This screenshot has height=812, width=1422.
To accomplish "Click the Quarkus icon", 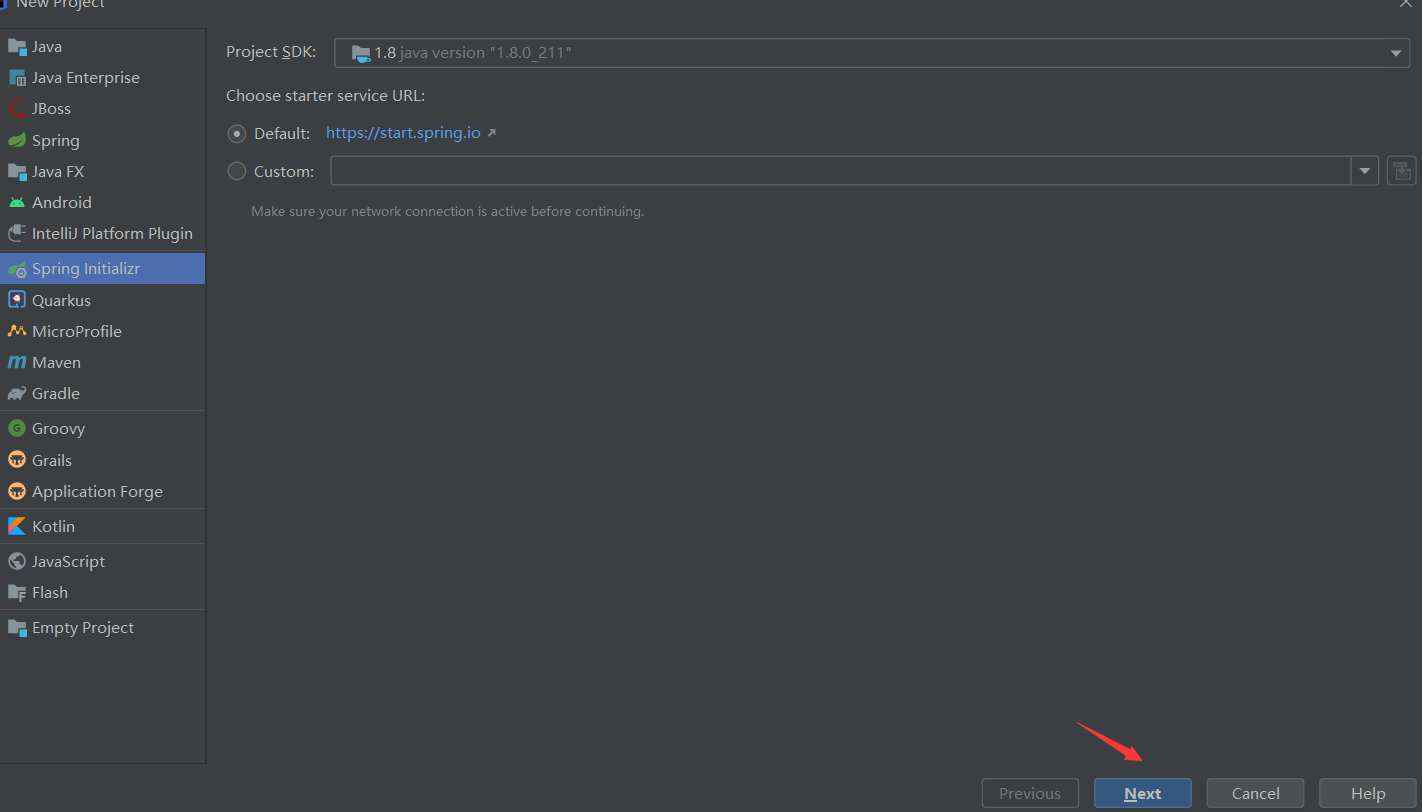I will 16,300.
